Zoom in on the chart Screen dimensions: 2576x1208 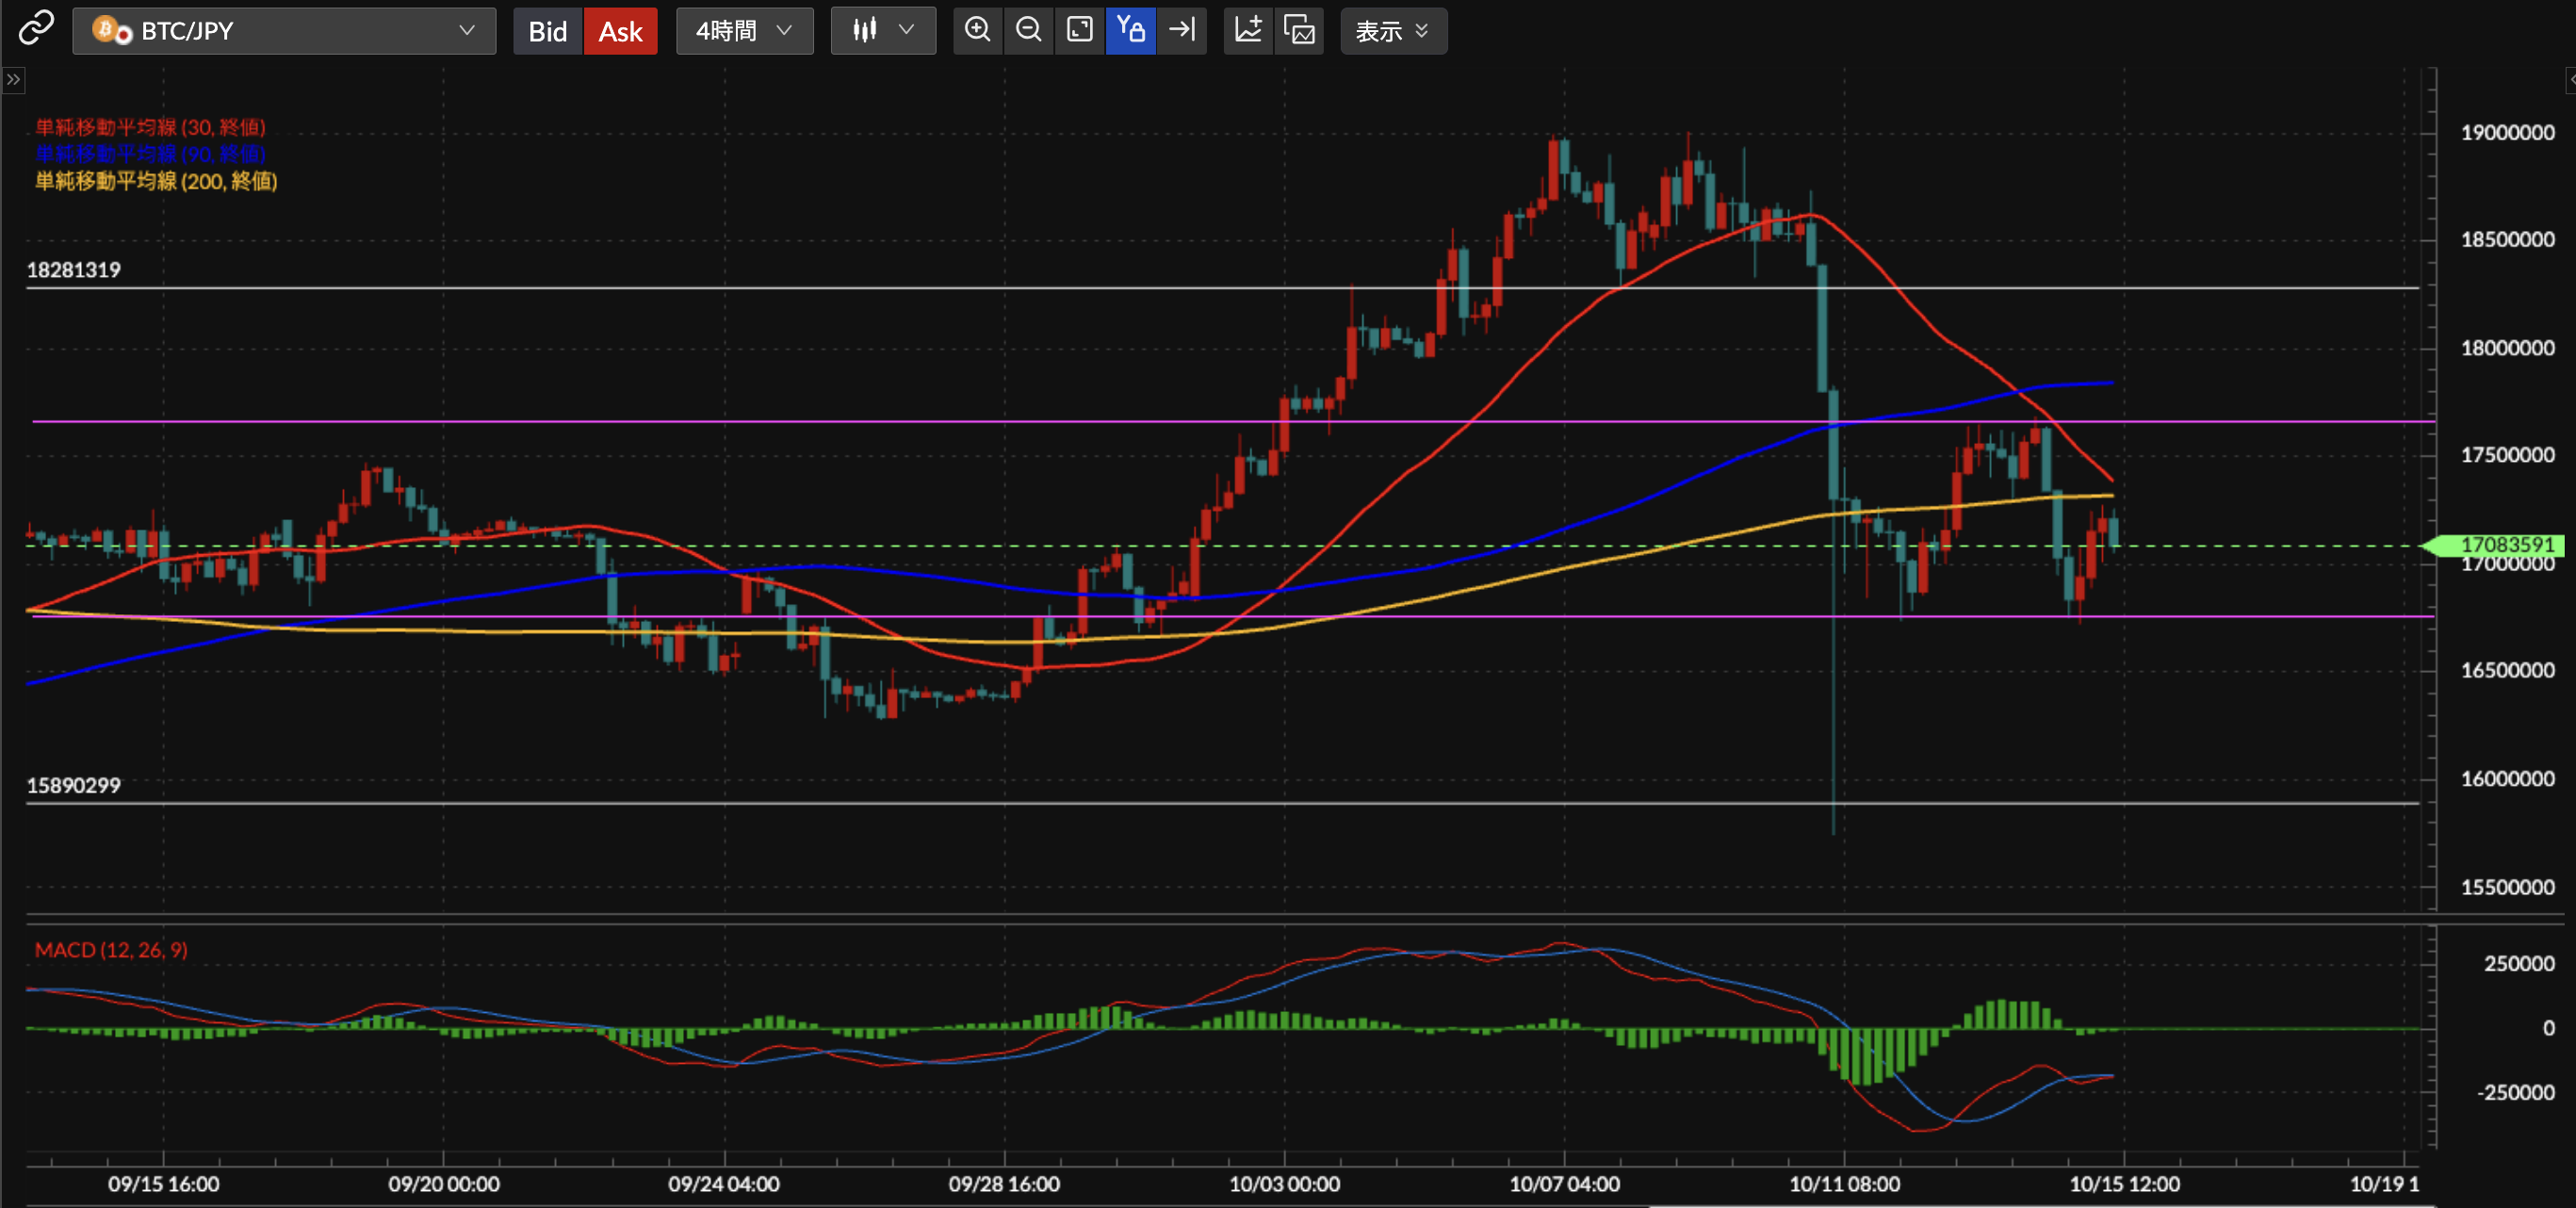tap(977, 30)
